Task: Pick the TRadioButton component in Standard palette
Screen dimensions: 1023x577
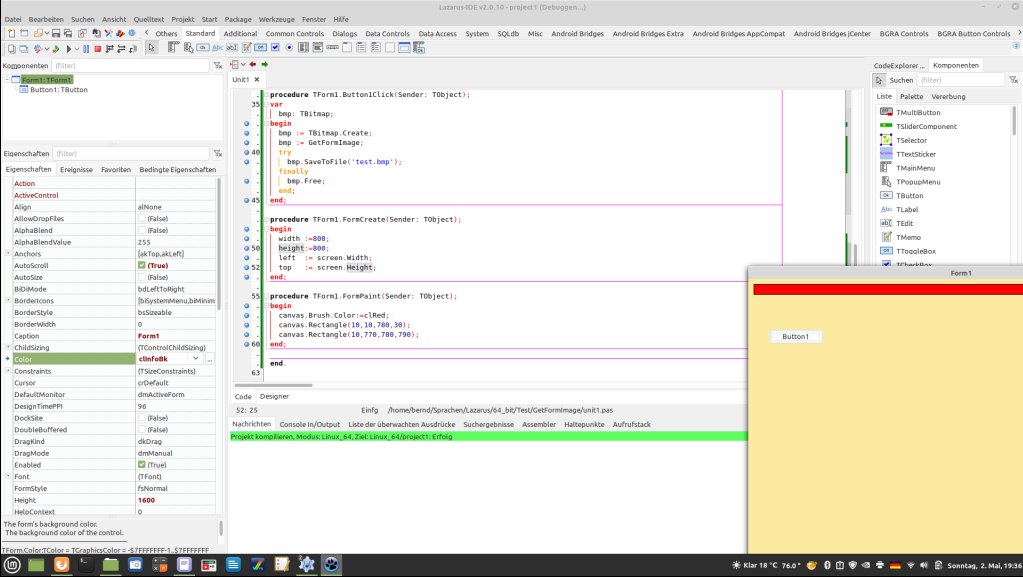Action: (289, 48)
